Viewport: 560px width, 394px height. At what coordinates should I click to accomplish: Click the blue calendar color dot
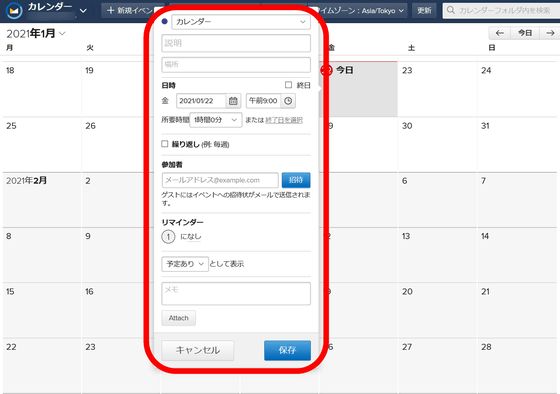(165, 21)
